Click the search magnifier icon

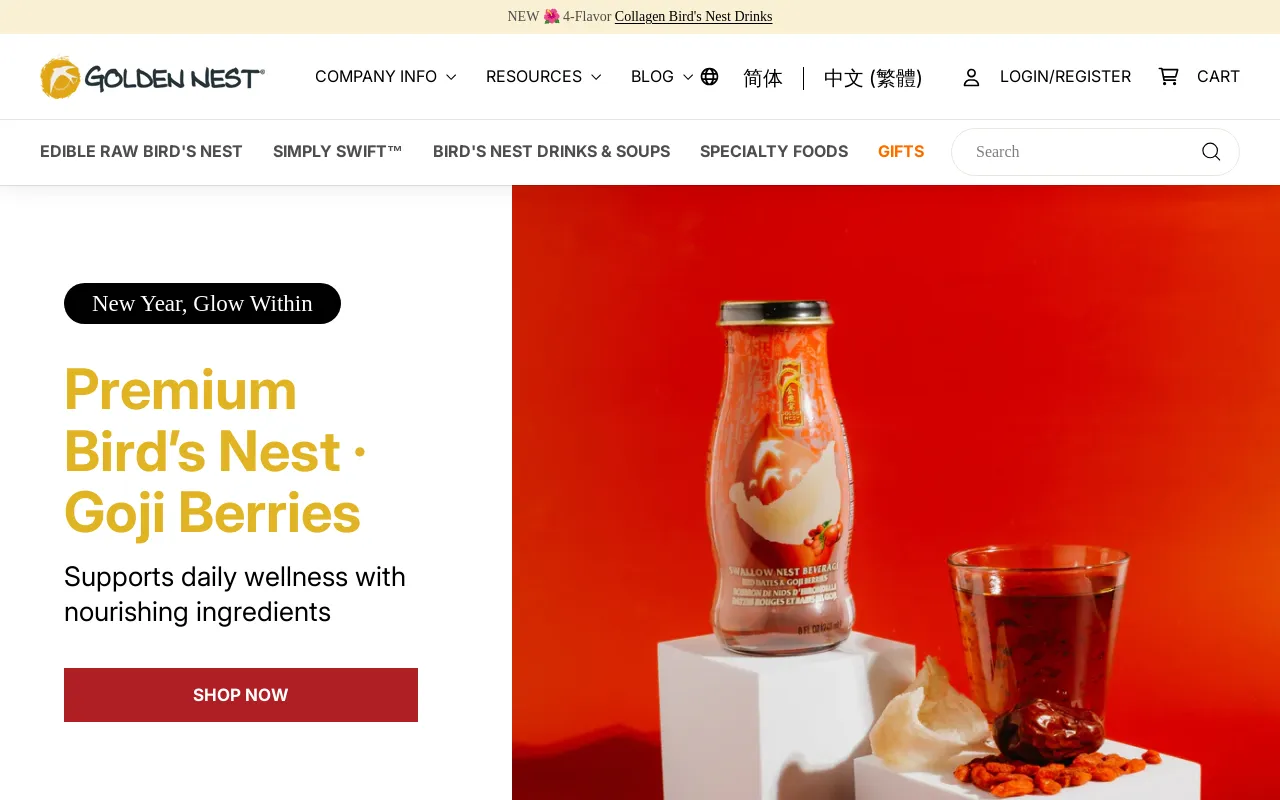1211,152
